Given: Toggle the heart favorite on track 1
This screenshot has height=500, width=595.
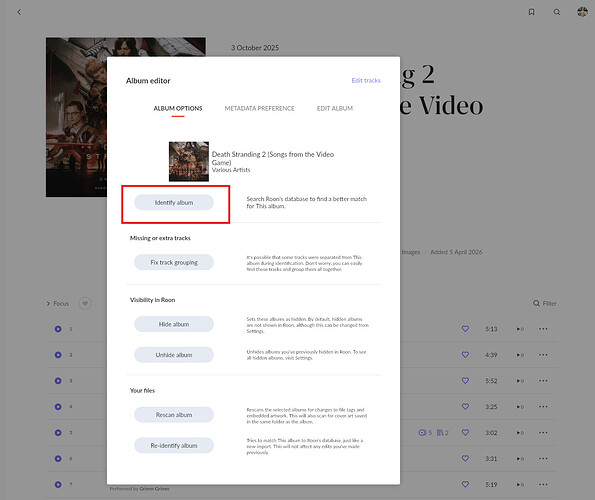Looking at the screenshot, I should pos(465,329).
